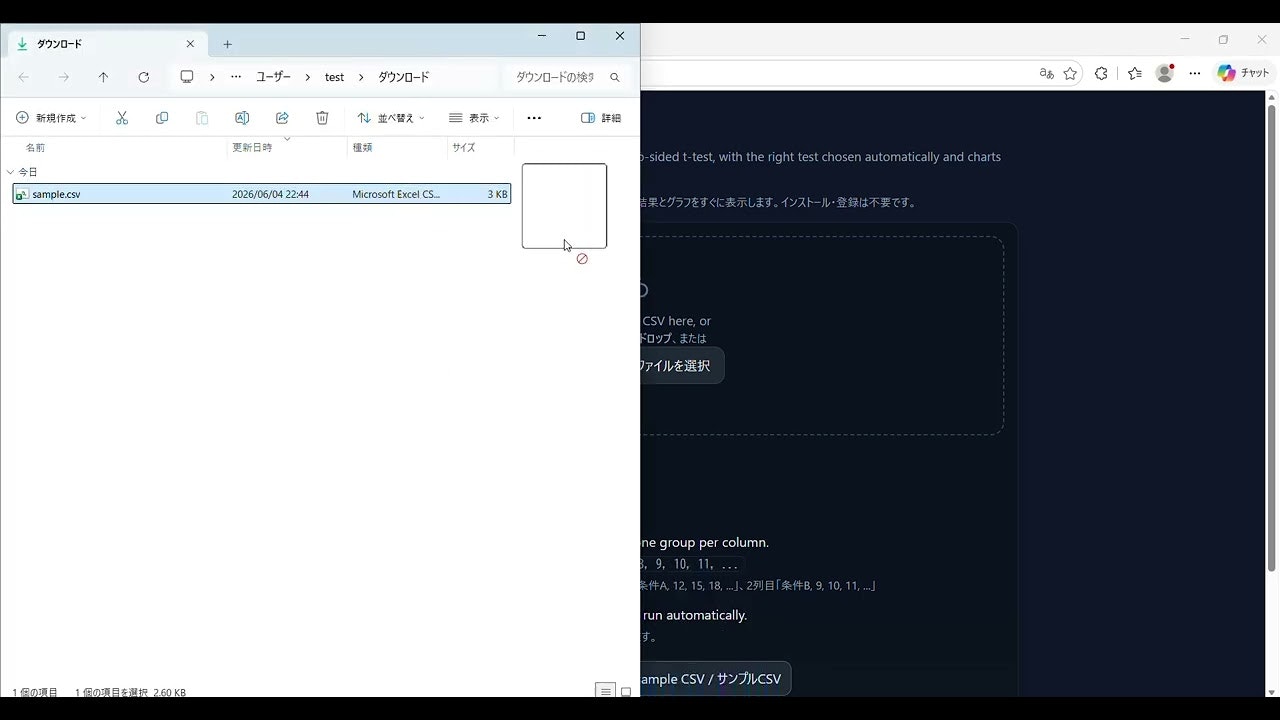1280x720 pixels.
Task: Click the browser favorite star icon
Action: pyautogui.click(x=1070, y=73)
